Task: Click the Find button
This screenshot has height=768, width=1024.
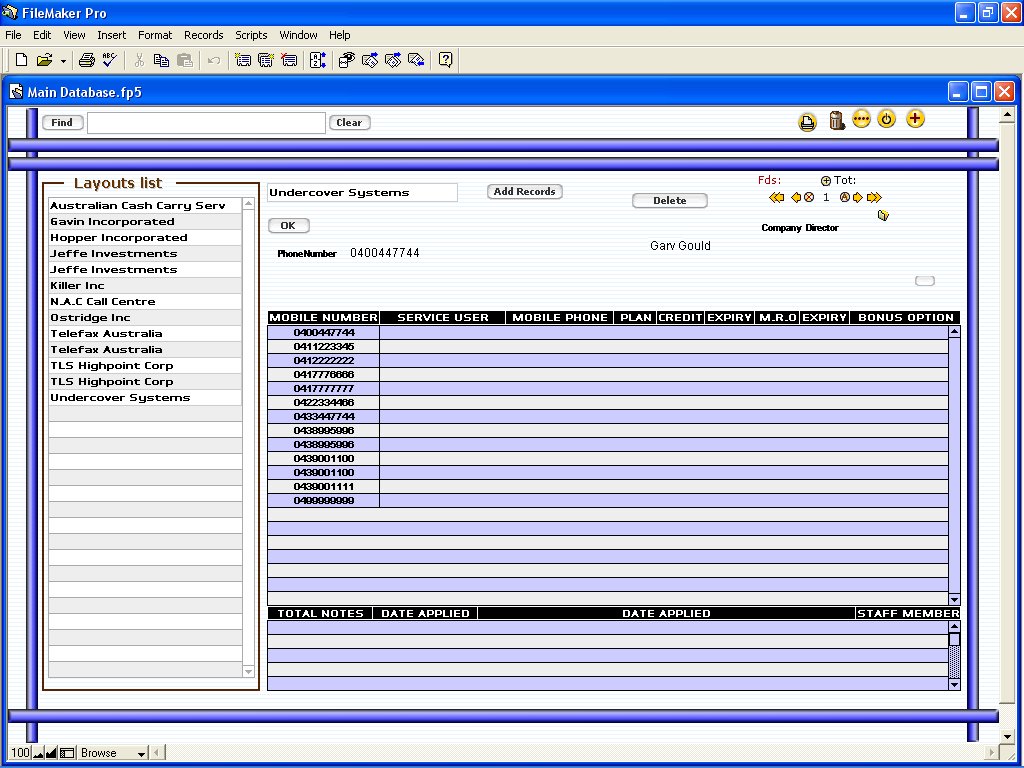Action: (62, 122)
